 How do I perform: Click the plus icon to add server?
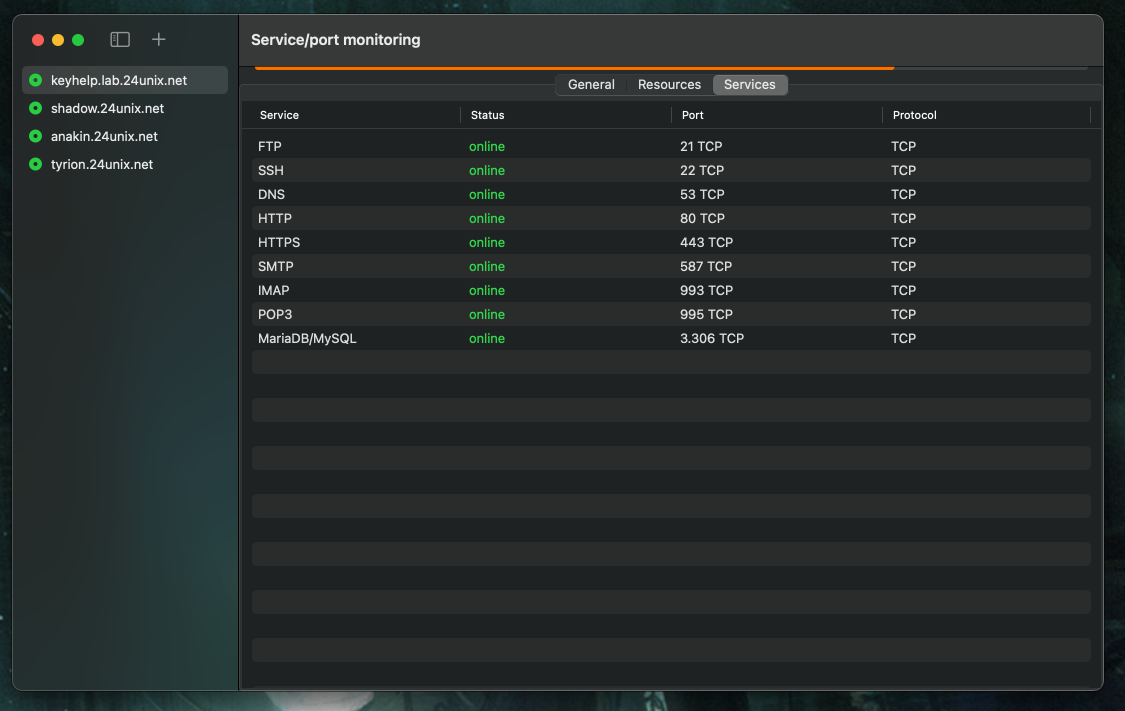tap(158, 40)
